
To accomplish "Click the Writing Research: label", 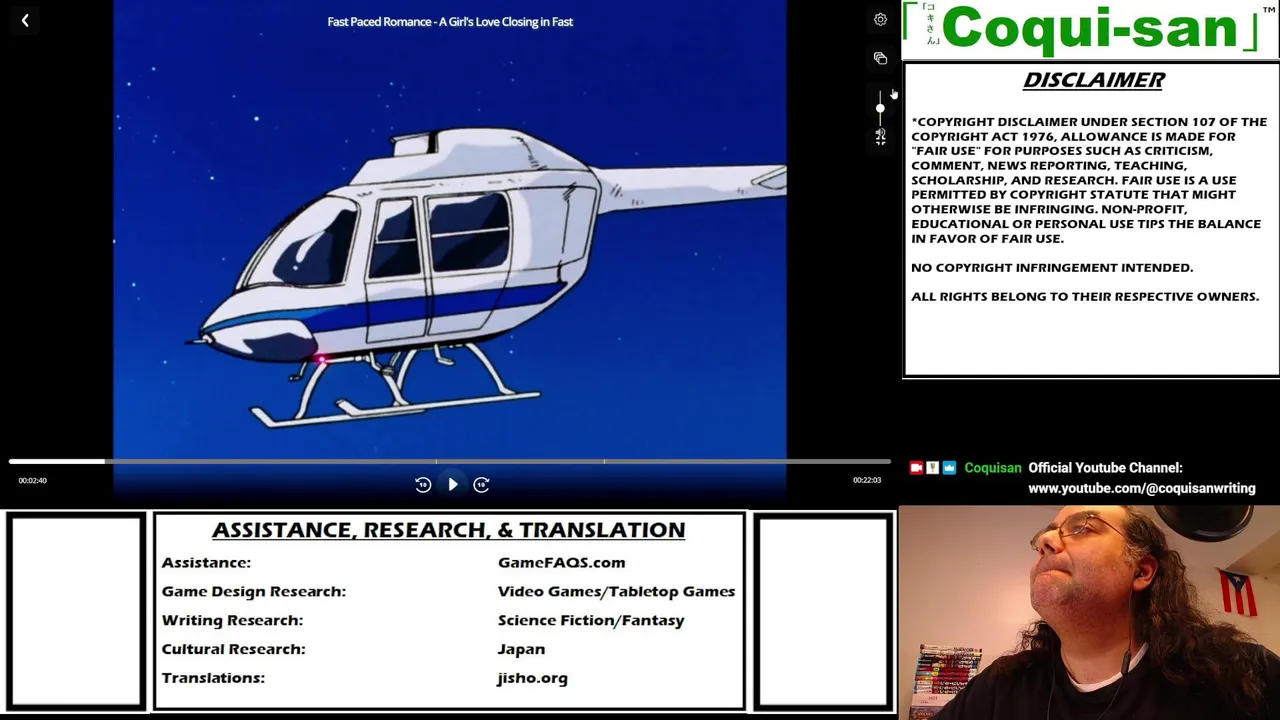I will point(232,621).
